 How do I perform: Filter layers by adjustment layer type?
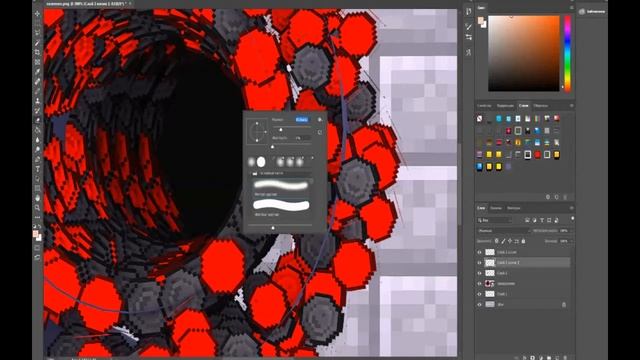(535, 220)
